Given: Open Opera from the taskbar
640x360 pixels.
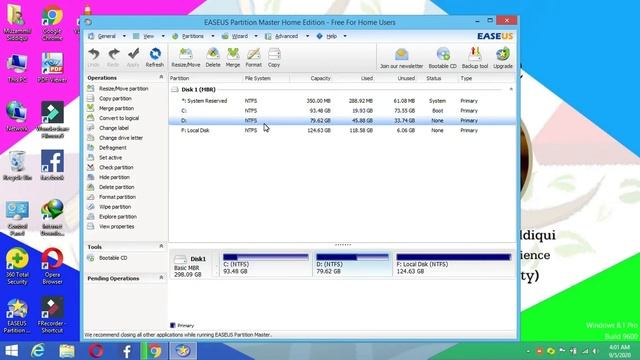Looking at the screenshot, I should click(x=96, y=351).
